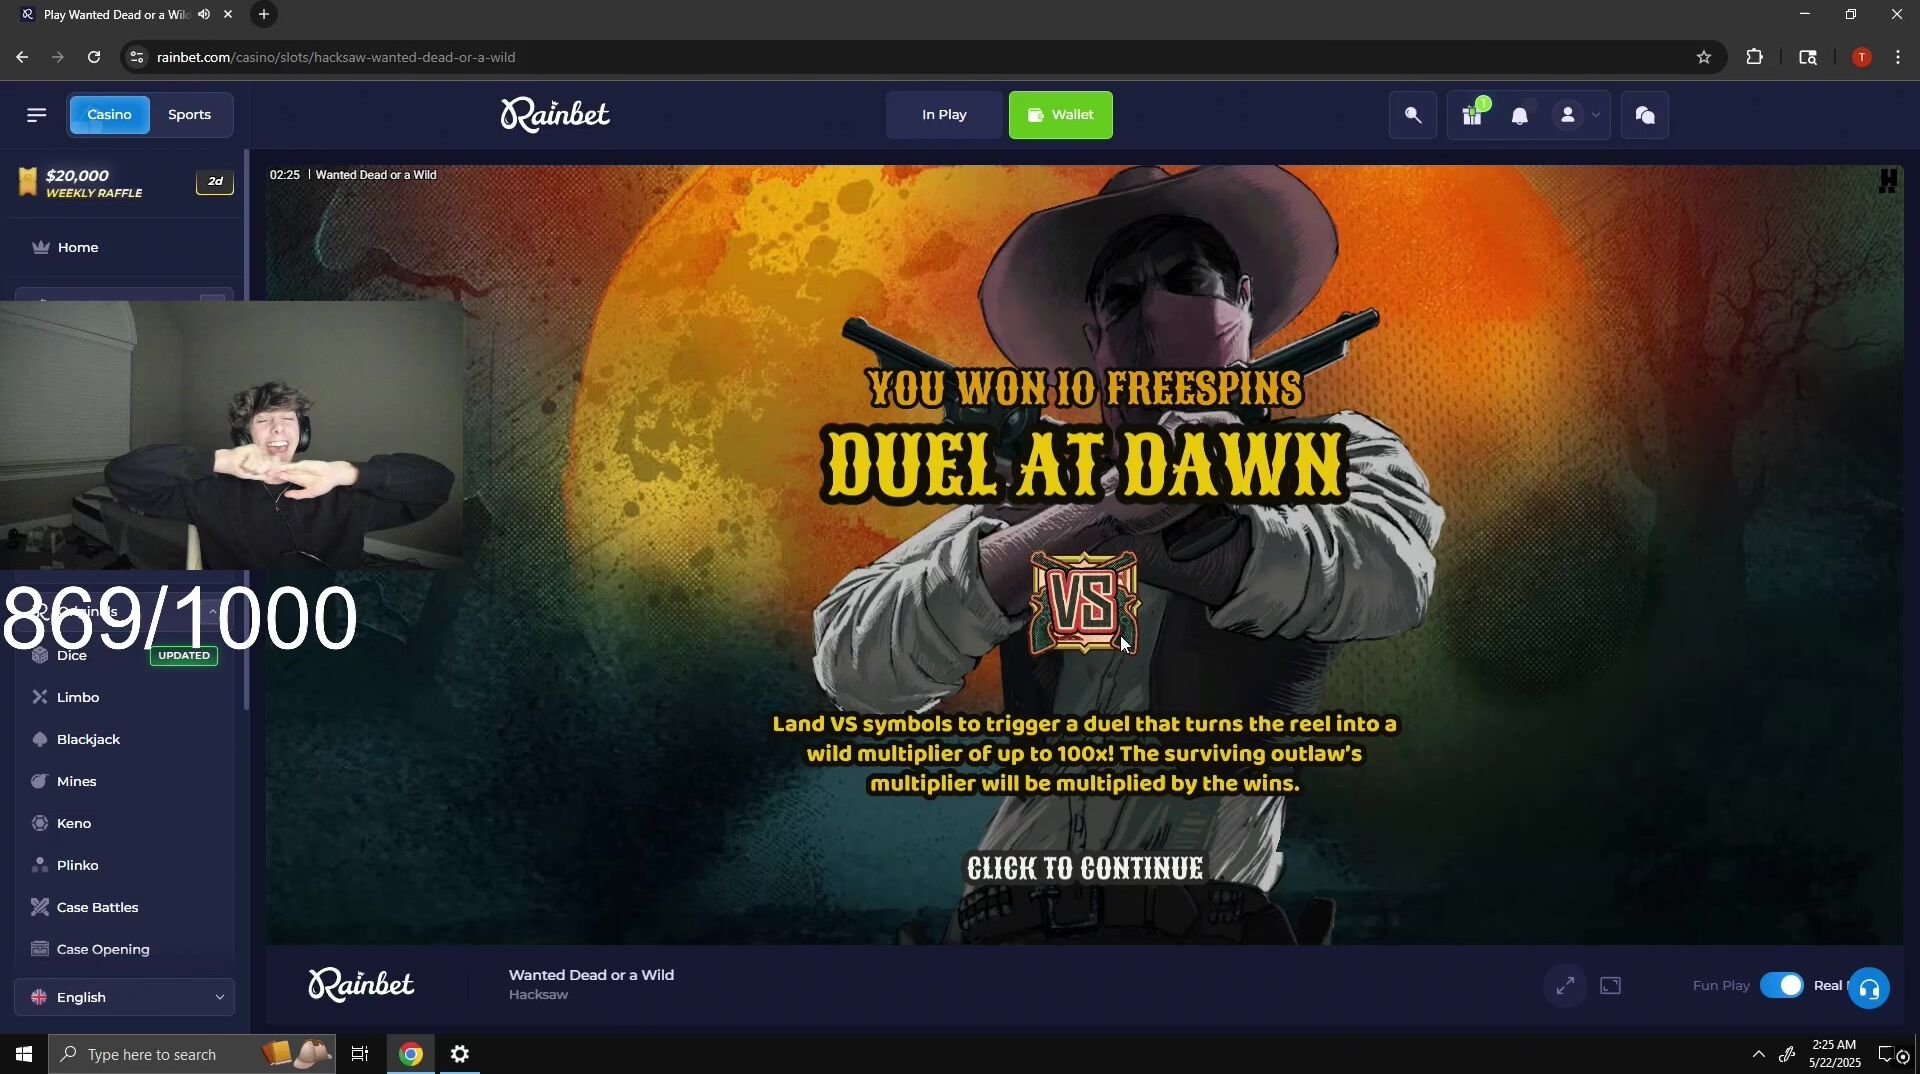Screen dimensions: 1920x1074
Task: Click the Blackjack spade icon
Action: click(x=40, y=740)
